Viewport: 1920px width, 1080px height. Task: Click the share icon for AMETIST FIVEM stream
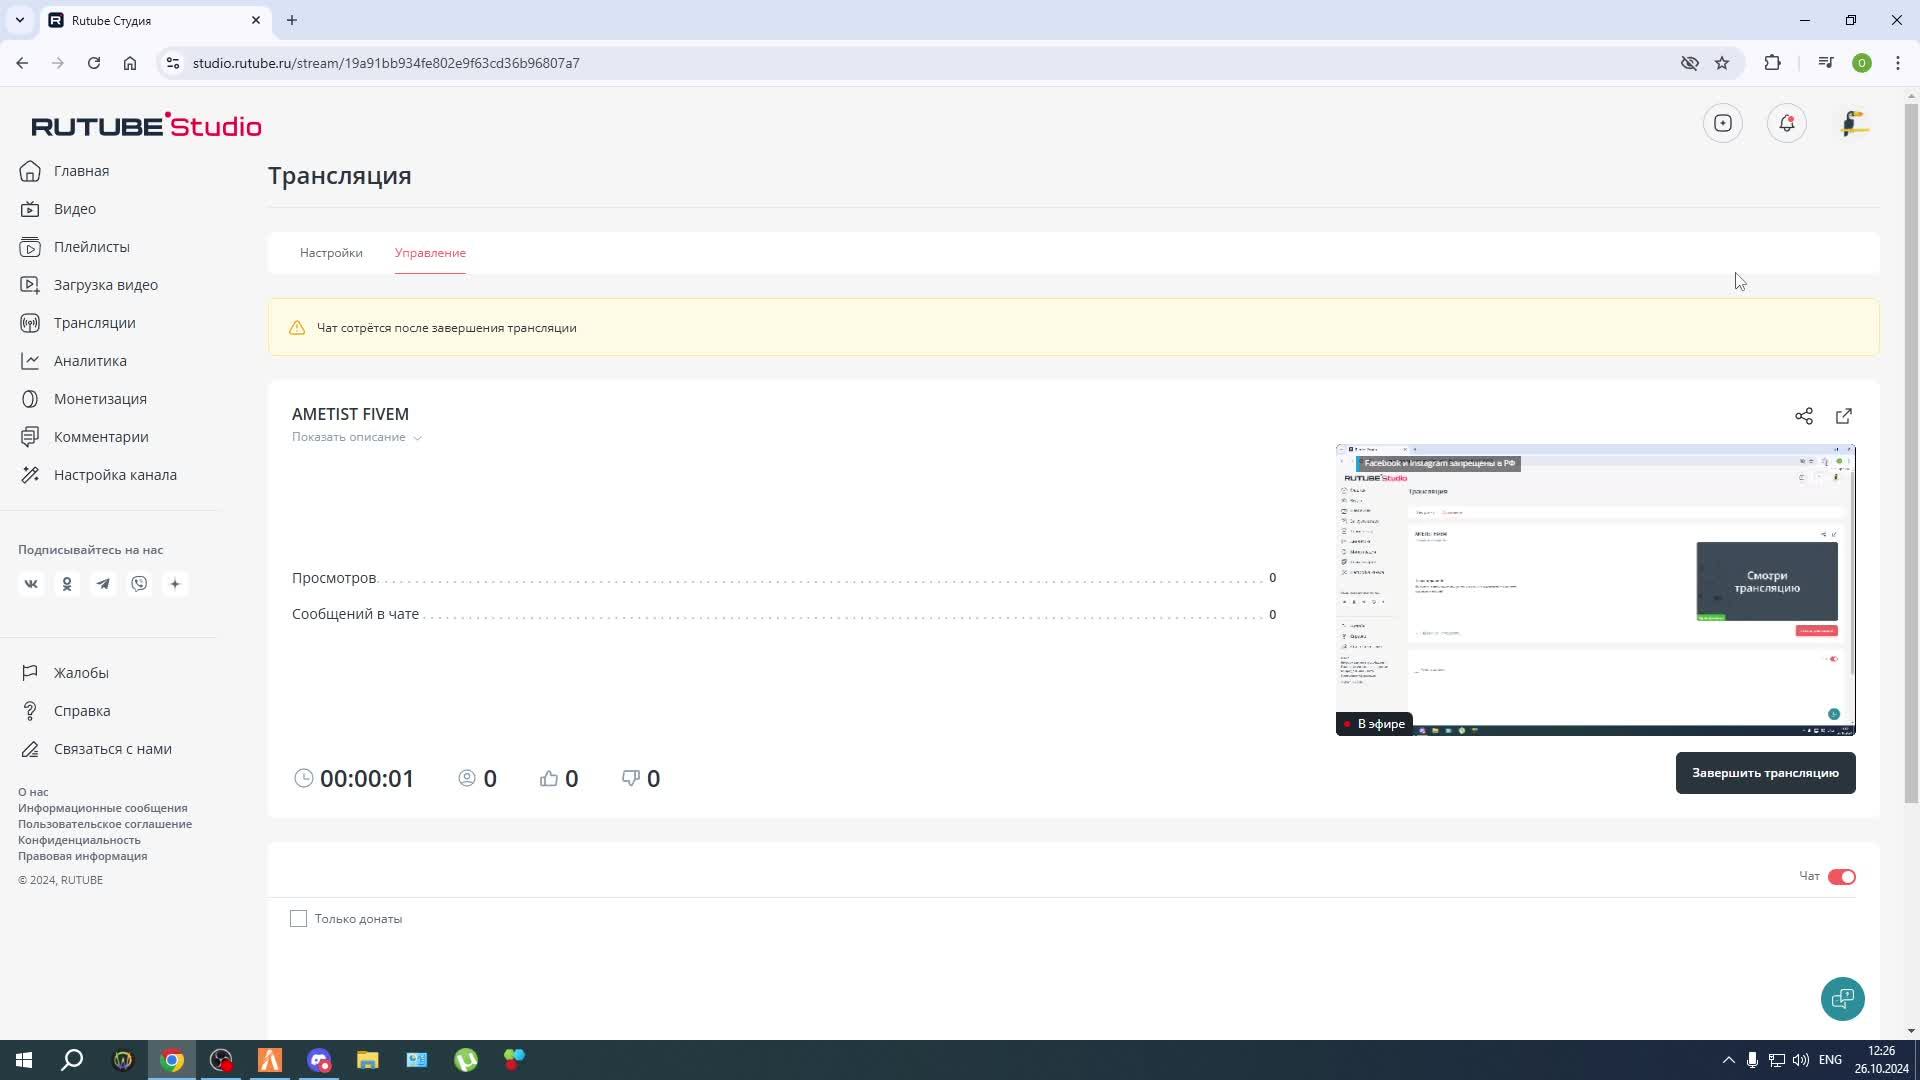tap(1803, 416)
